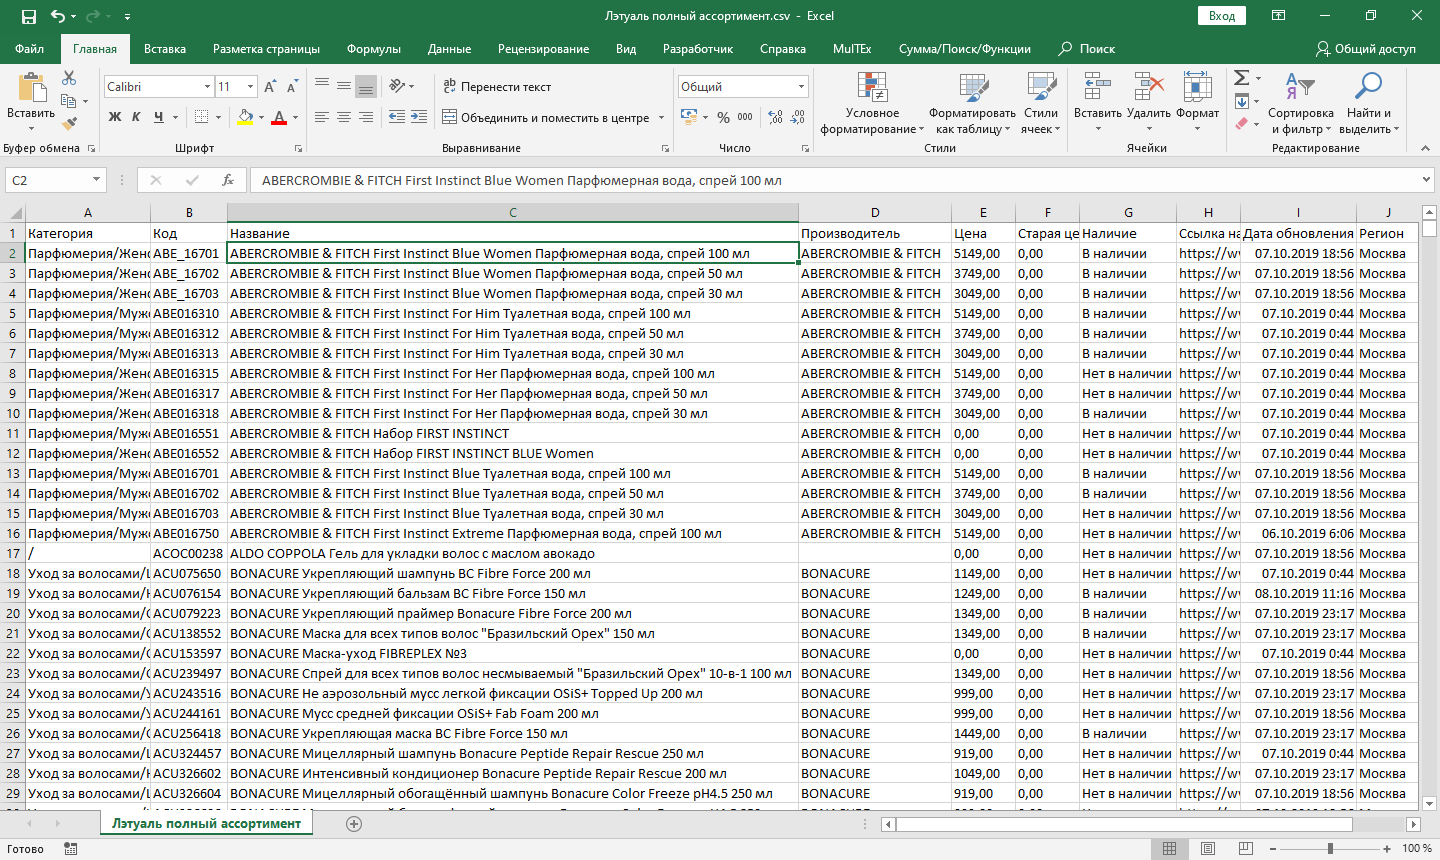Toggle Wrap Text (Перенести текст)
The height and width of the screenshot is (860, 1440).
pyautogui.click(x=496, y=87)
